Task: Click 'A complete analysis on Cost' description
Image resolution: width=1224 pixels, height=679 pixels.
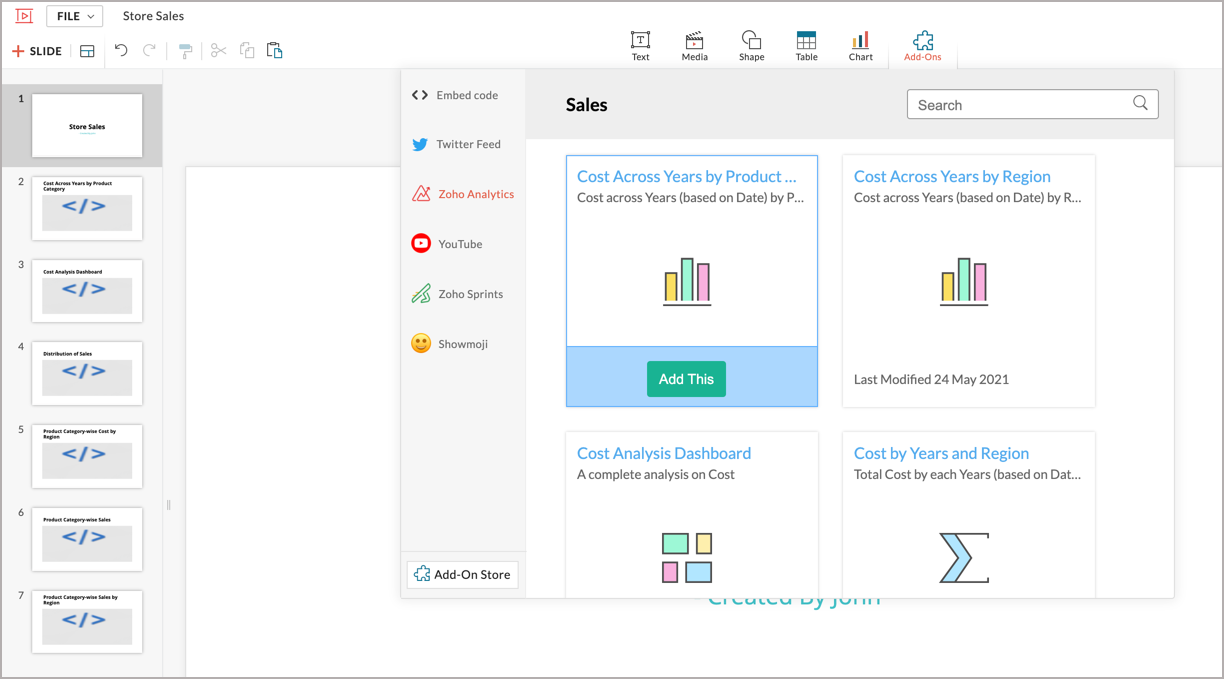Action: (x=656, y=474)
